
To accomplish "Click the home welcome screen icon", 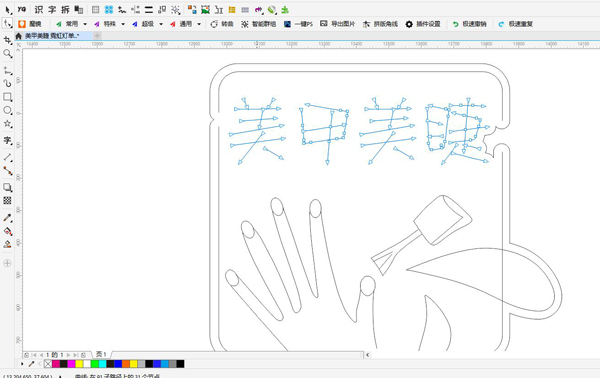I will pos(19,36).
